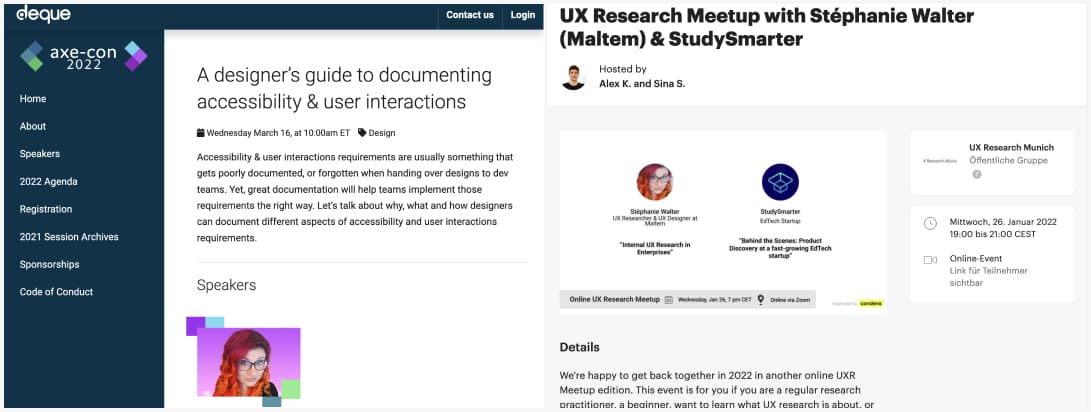The width and height of the screenshot is (1091, 412).
Task: Click the calendar icon beside Wednesday March 16
Action: tap(201, 132)
